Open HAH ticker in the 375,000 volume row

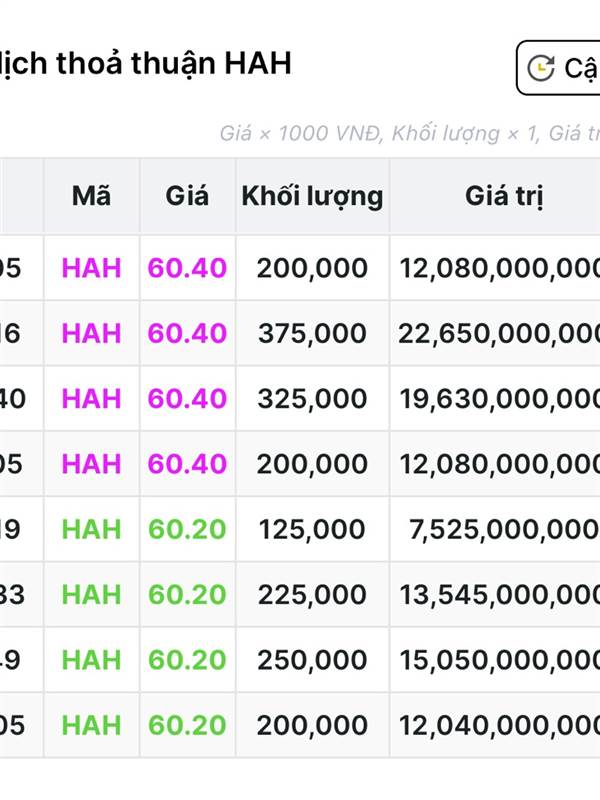pyautogui.click(x=91, y=333)
